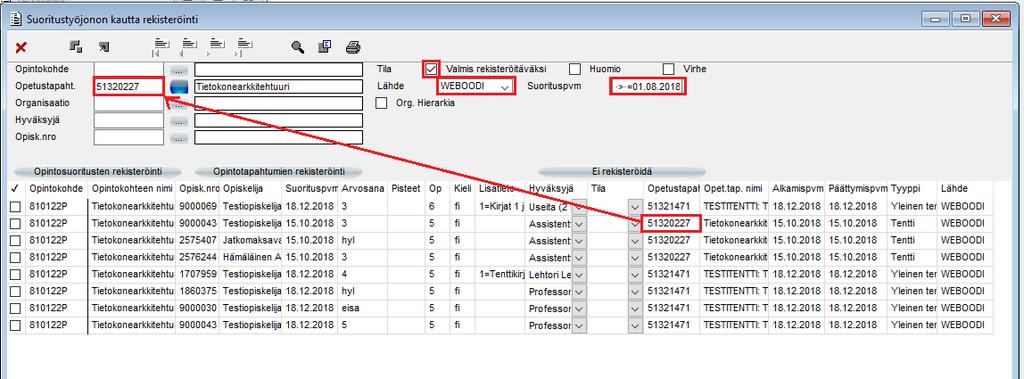Click the checkmark select-all column header

15,188
